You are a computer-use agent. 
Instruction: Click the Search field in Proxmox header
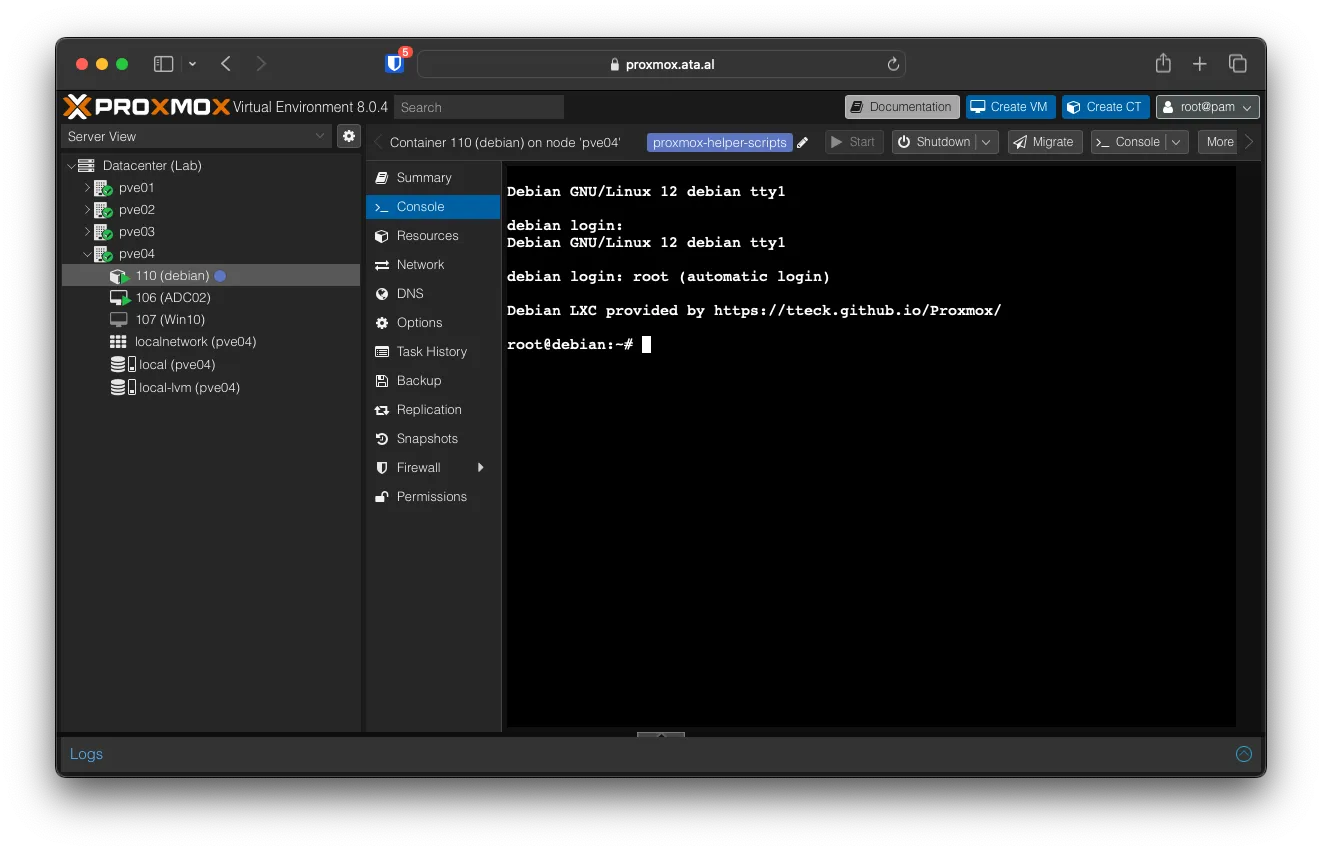(x=479, y=107)
